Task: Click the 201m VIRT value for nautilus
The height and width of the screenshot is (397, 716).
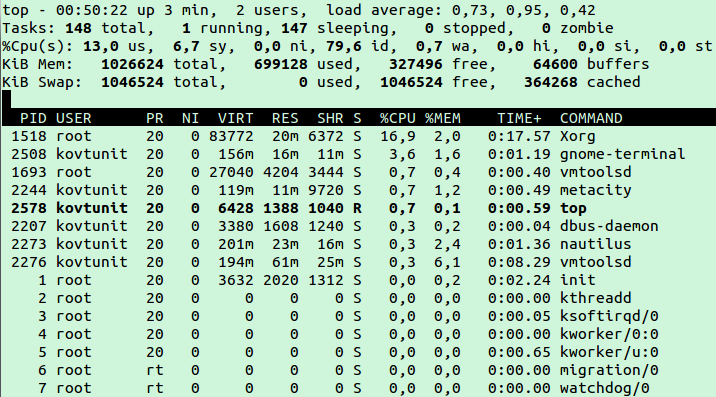Action: (x=236, y=244)
